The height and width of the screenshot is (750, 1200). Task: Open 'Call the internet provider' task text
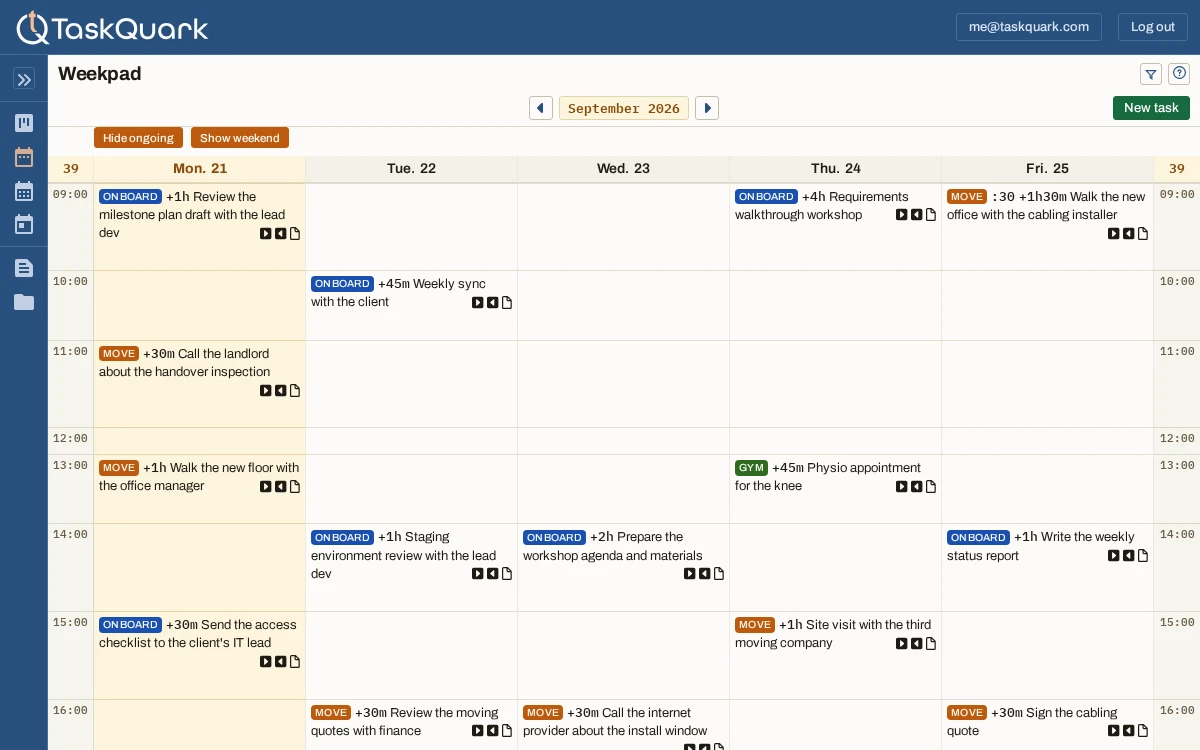[615, 722]
